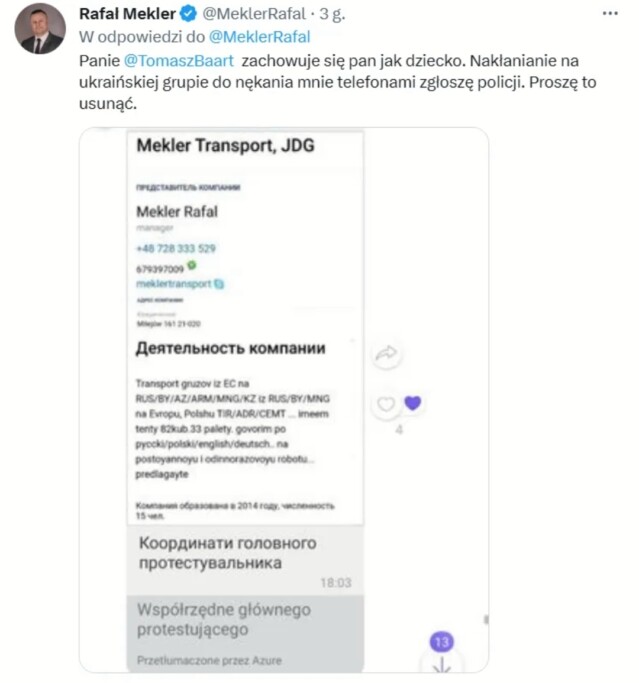Click the purple unread badge showing 13
The height and width of the screenshot is (683, 639).
[x=442, y=642]
